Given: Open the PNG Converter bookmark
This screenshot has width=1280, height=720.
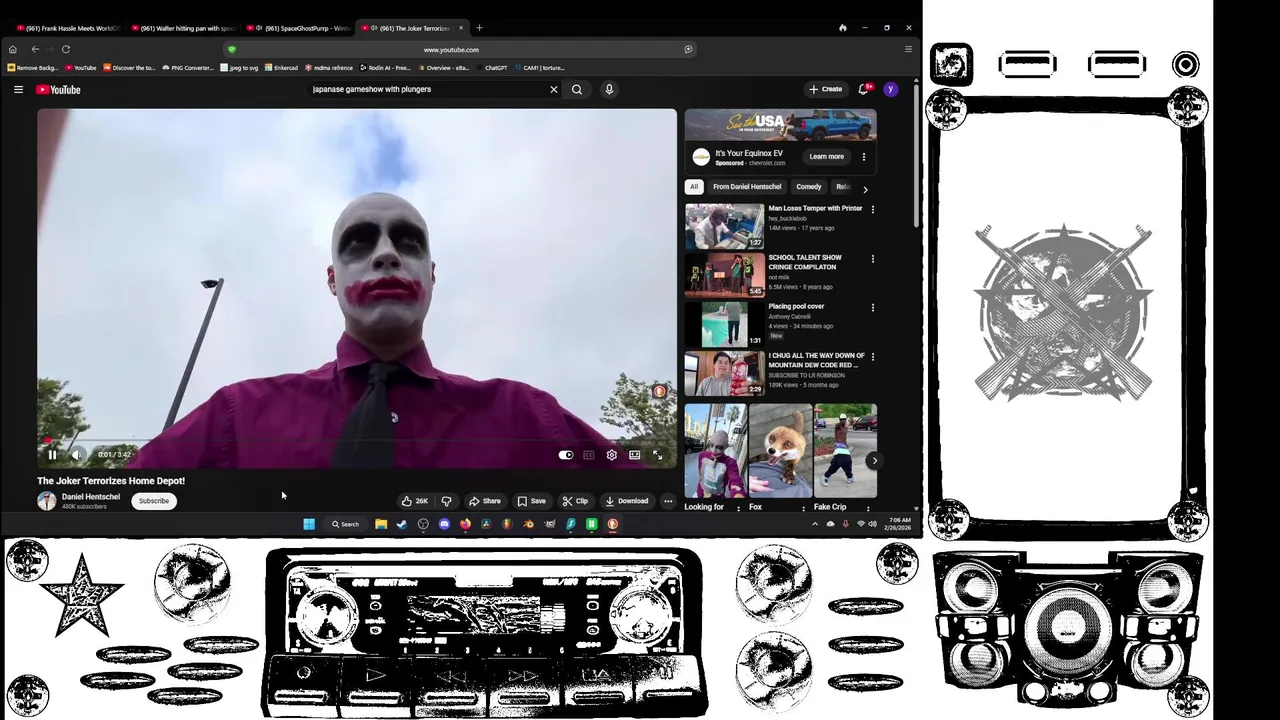Looking at the screenshot, I should click(187, 68).
